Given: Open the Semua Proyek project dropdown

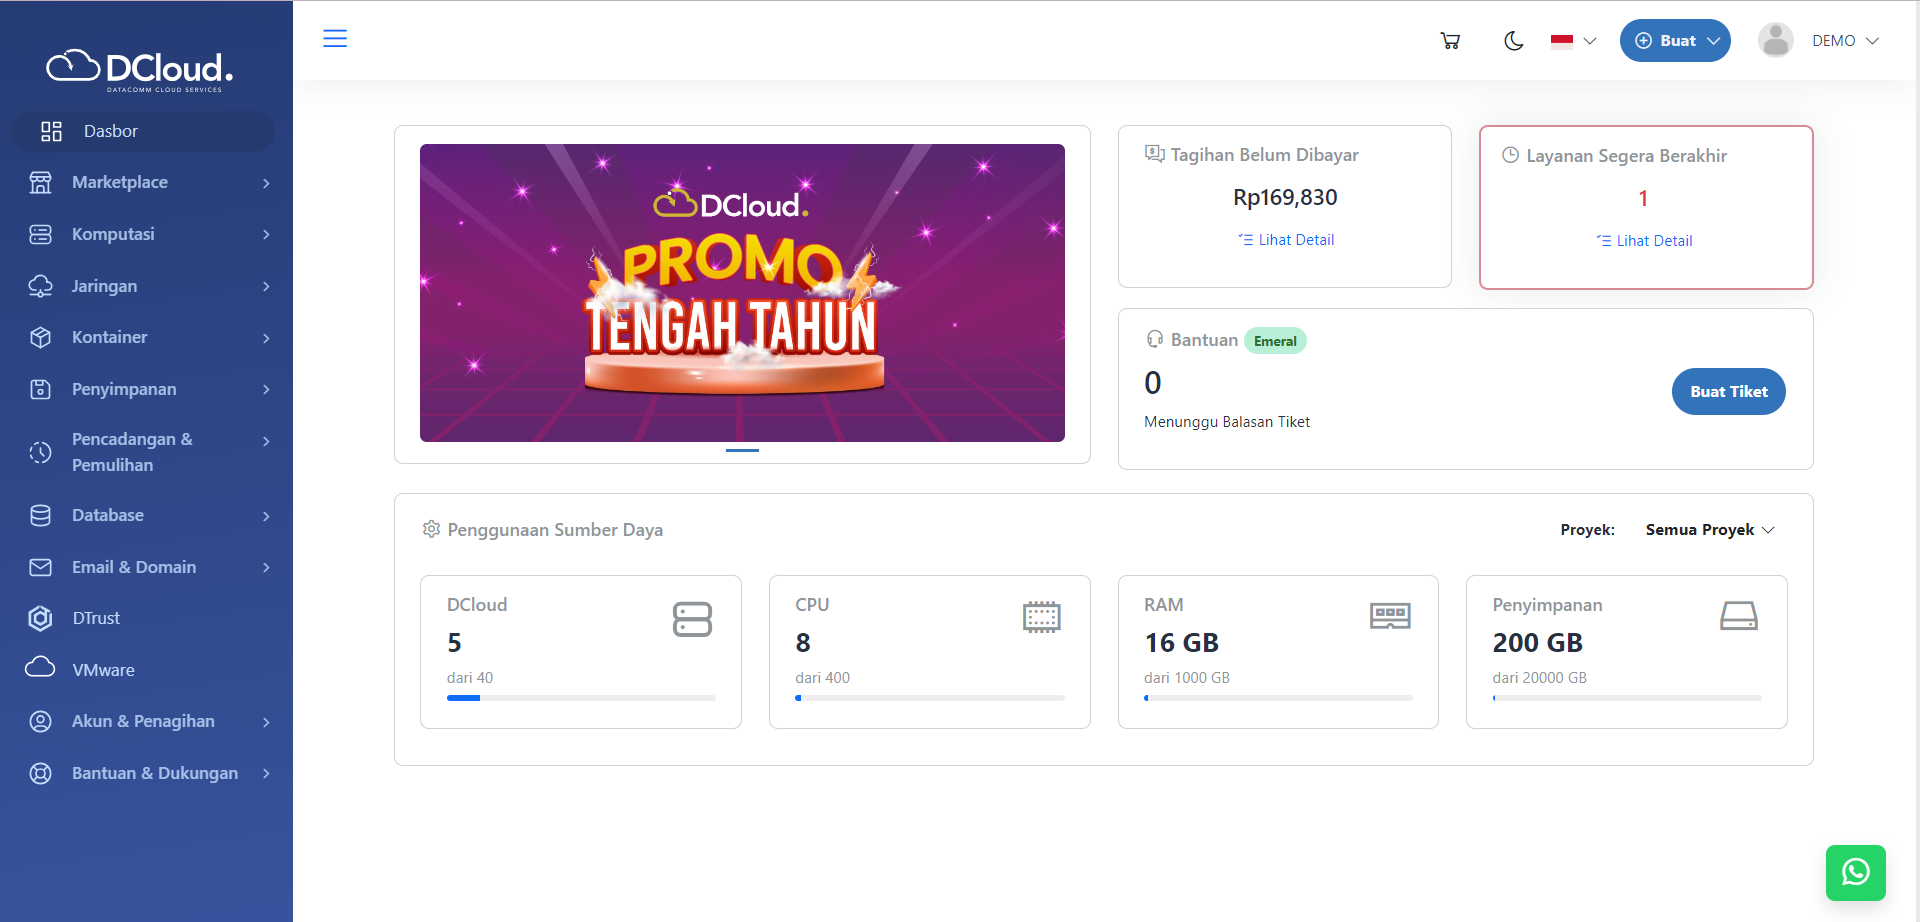Looking at the screenshot, I should [x=1708, y=529].
